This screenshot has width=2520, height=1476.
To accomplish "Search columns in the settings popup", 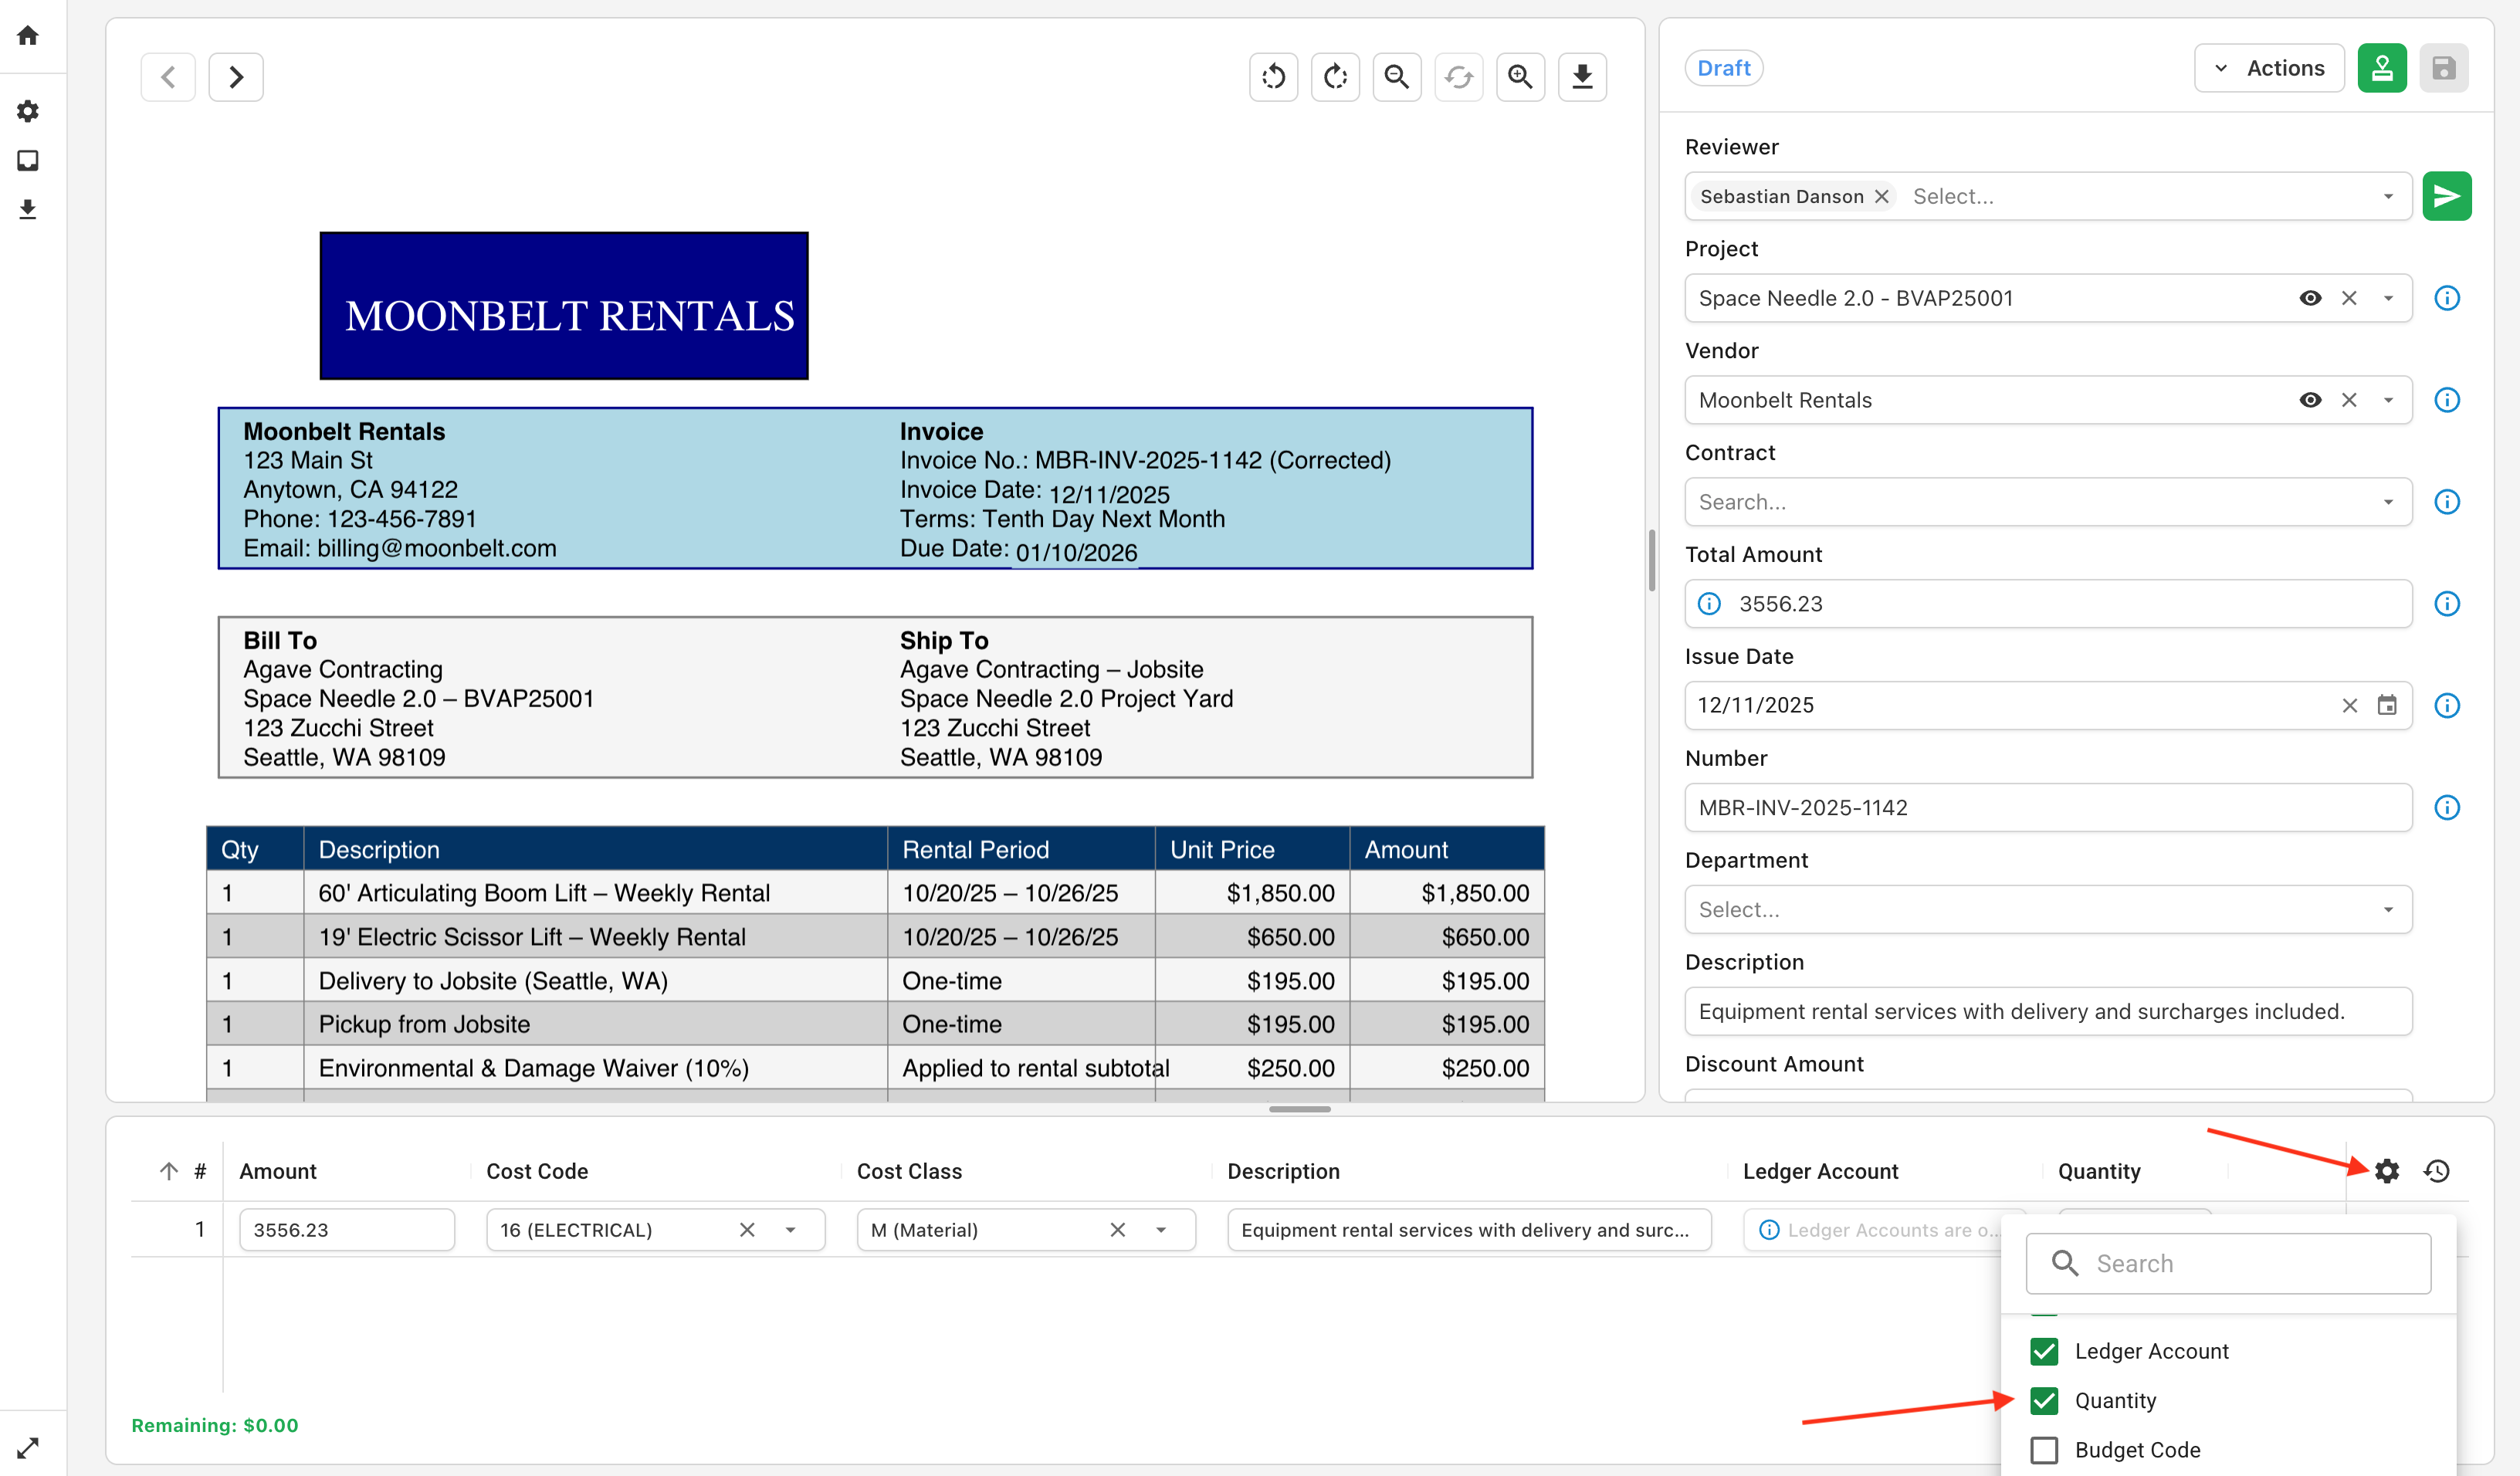I will click(2228, 1264).
